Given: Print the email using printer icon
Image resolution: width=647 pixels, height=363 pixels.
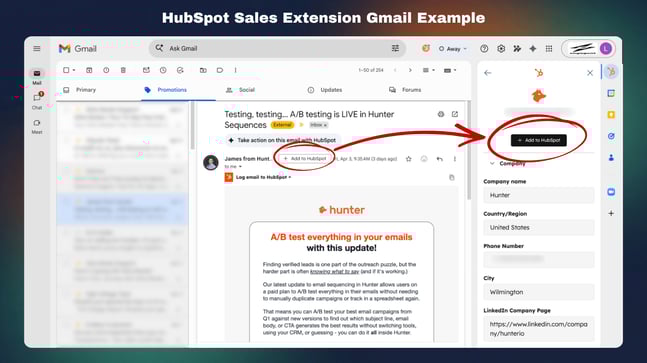Looking at the screenshot, I should pos(441,114).
